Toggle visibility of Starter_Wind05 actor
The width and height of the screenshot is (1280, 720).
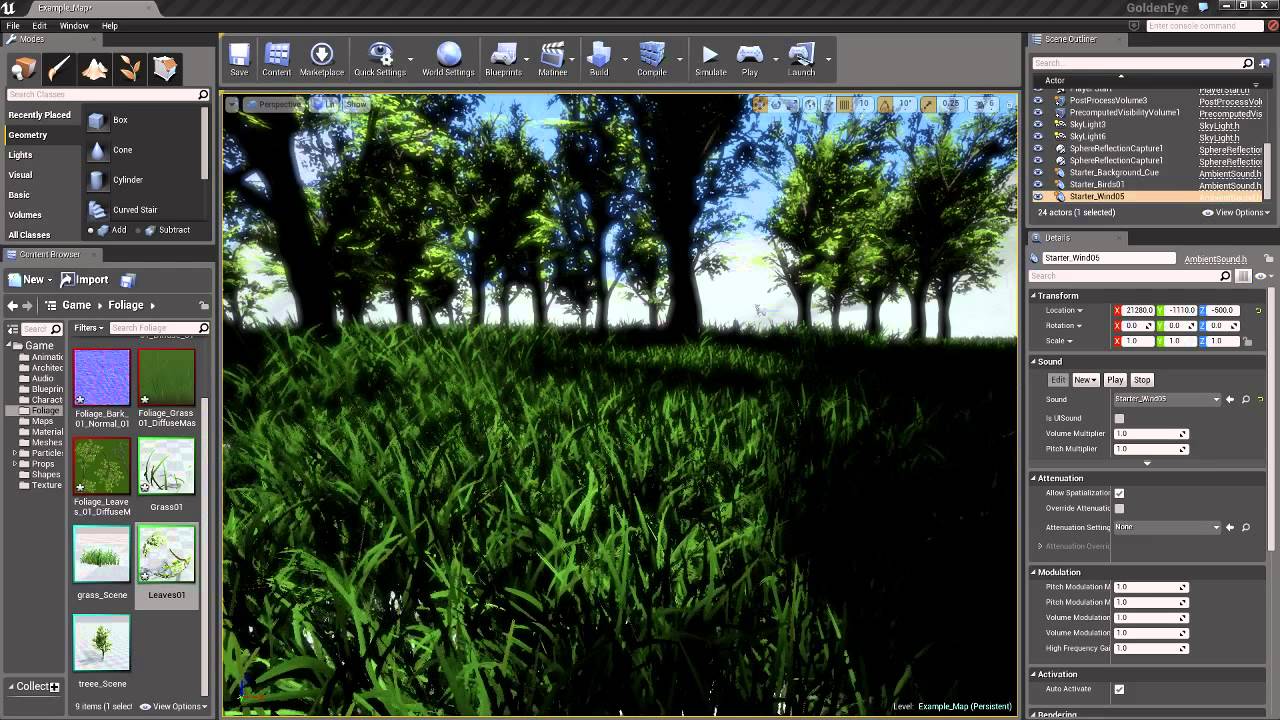[x=1037, y=196]
